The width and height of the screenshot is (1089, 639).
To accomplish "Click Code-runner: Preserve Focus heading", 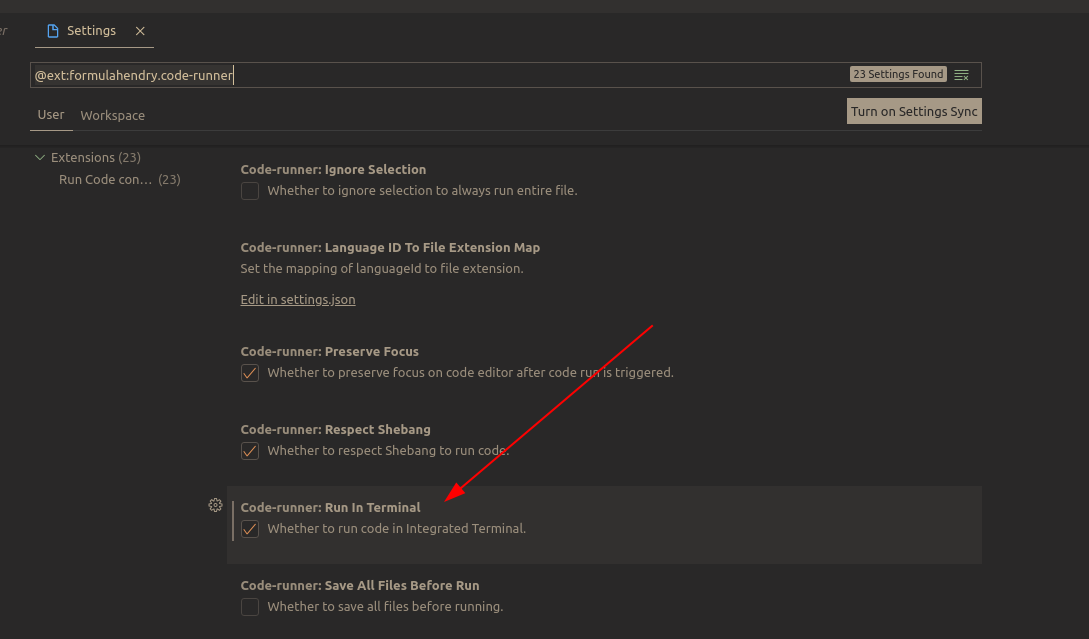I will point(330,351).
